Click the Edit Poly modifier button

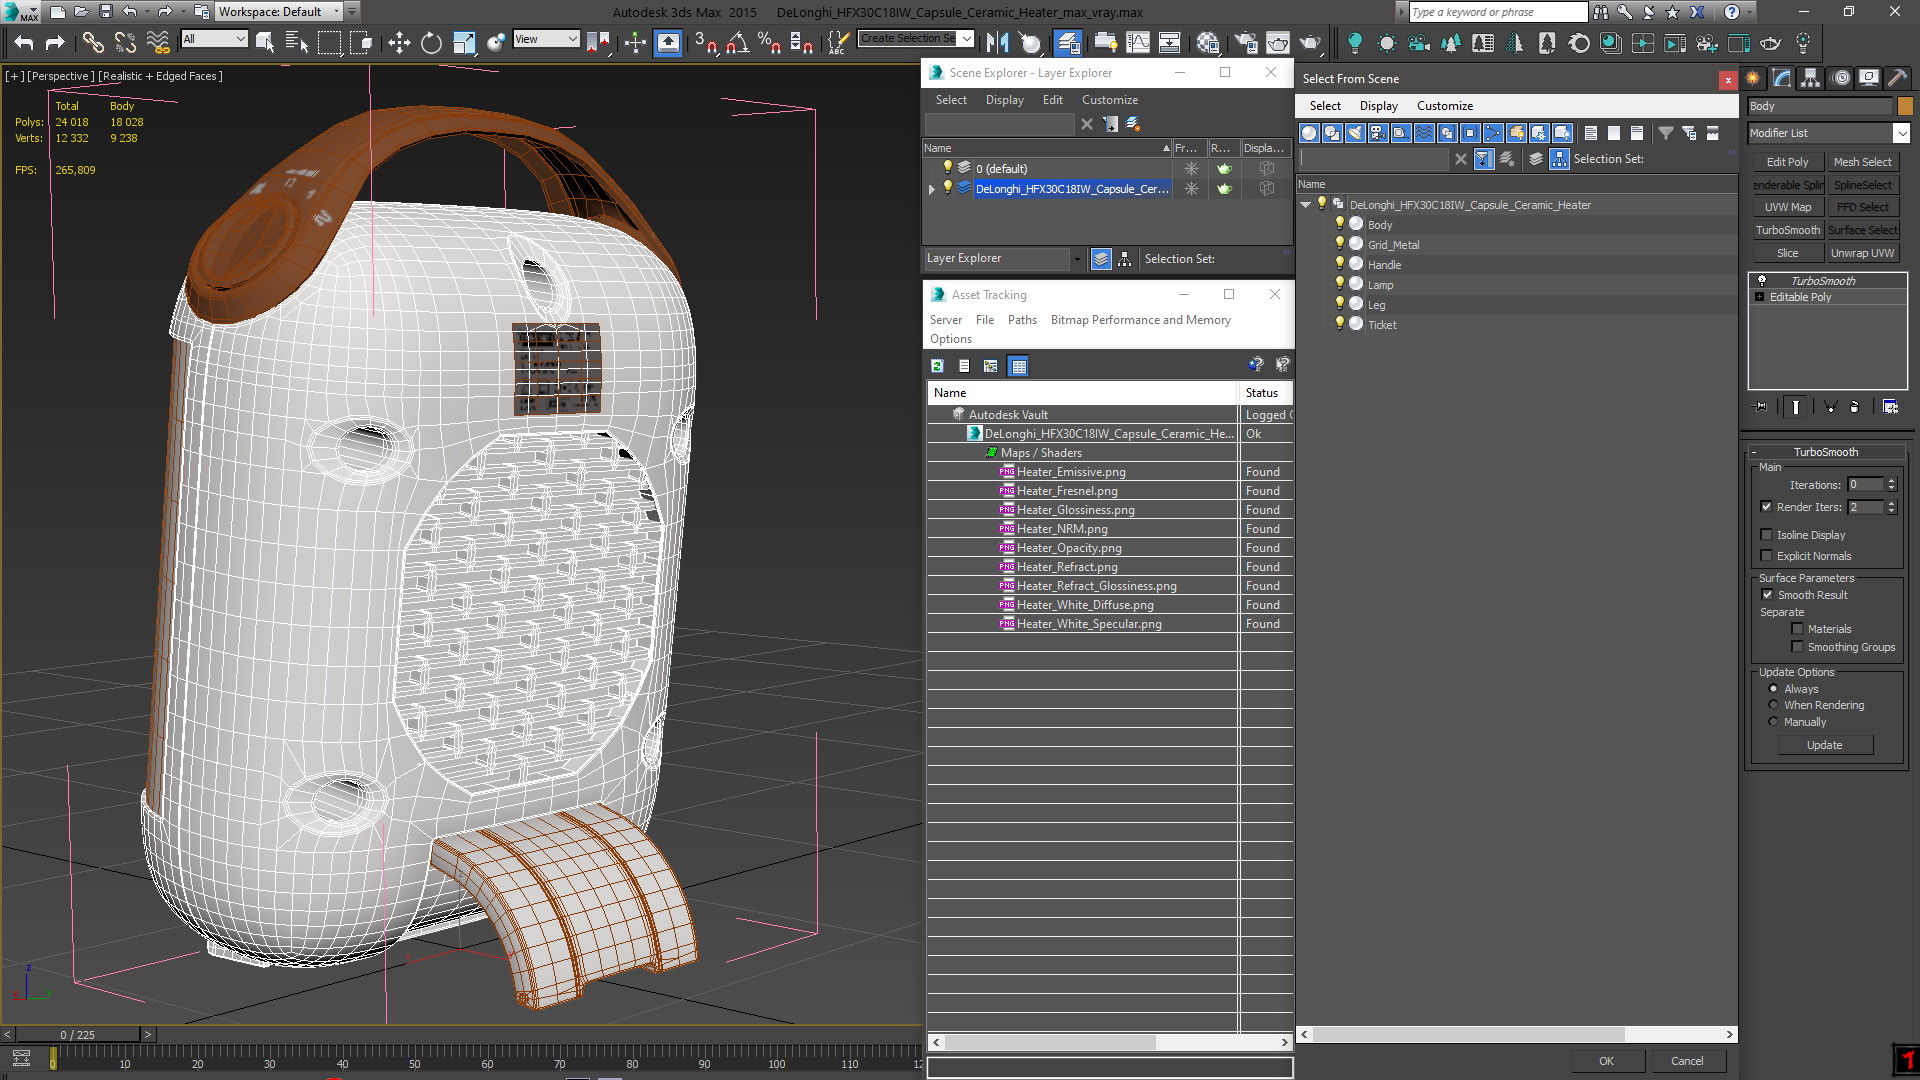[x=1787, y=162]
